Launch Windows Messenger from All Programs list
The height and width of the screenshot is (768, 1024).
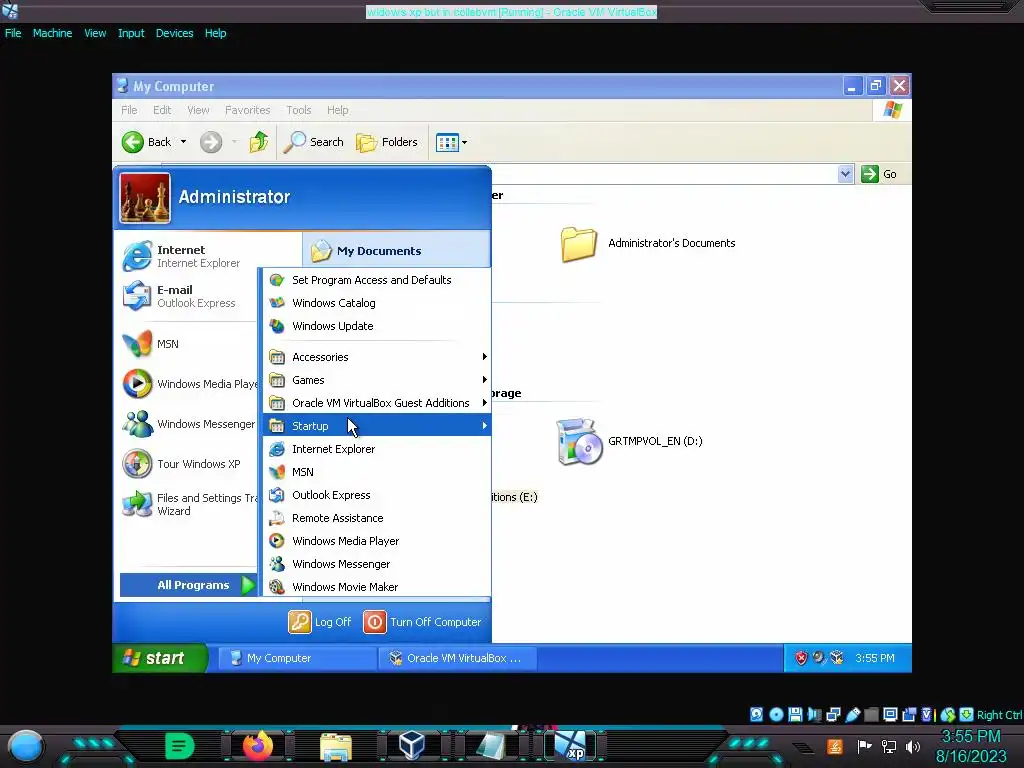377,564
